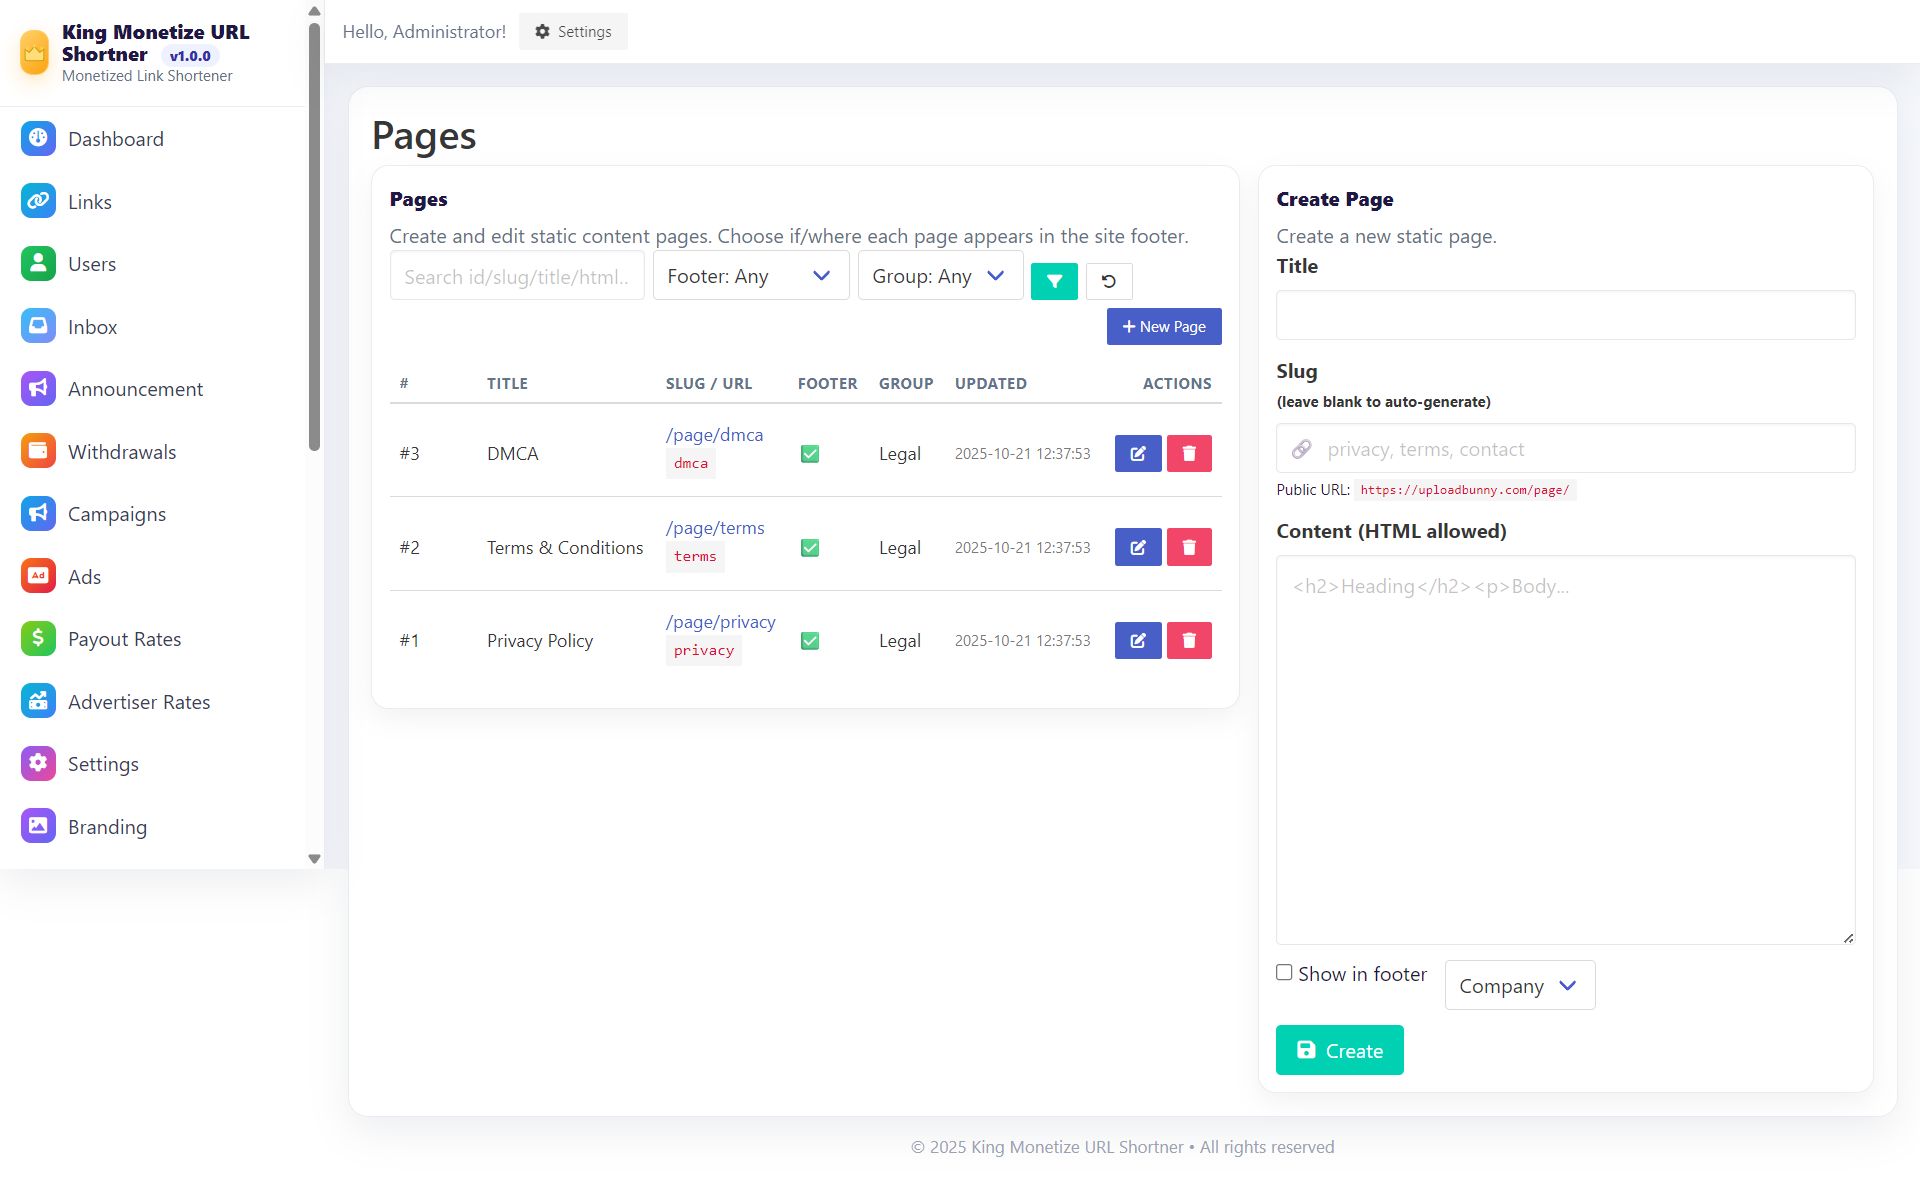Click the New Page button
The image size is (1920, 1200).
(x=1163, y=327)
